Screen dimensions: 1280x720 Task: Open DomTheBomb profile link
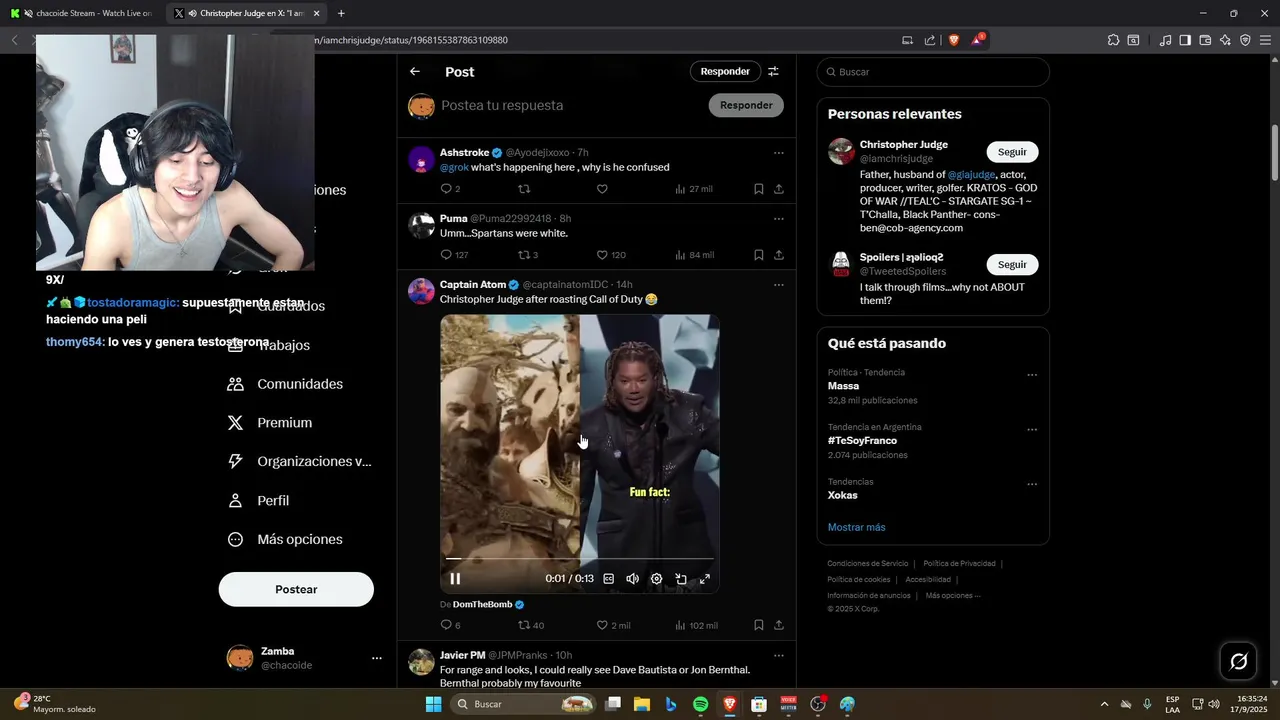pos(482,605)
